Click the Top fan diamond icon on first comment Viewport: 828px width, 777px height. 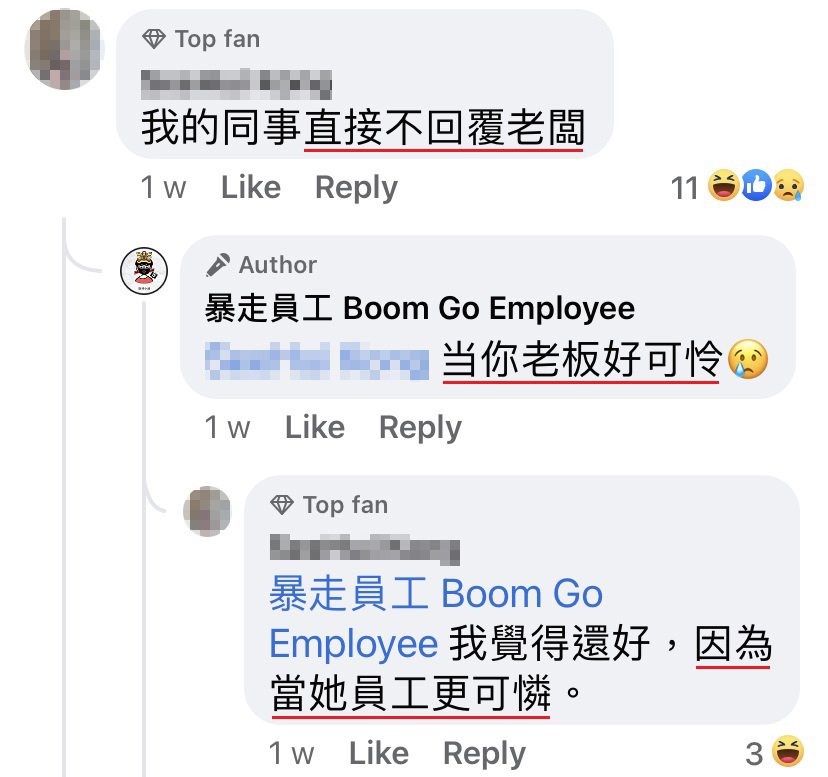point(154,40)
